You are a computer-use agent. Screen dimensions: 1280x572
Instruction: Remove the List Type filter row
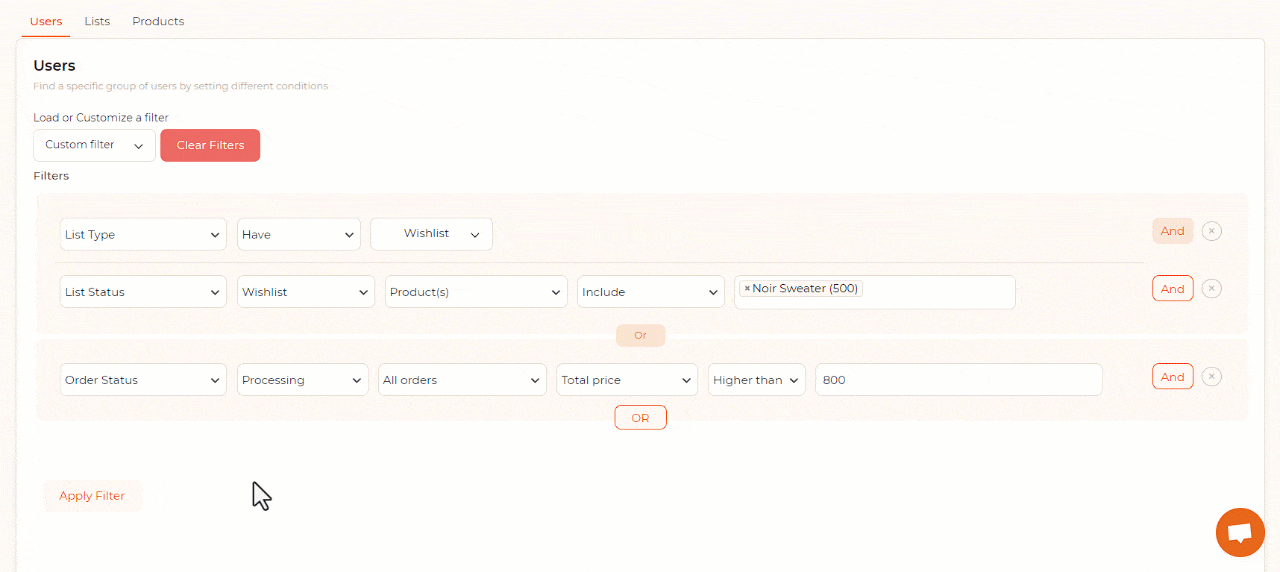[x=1211, y=232]
